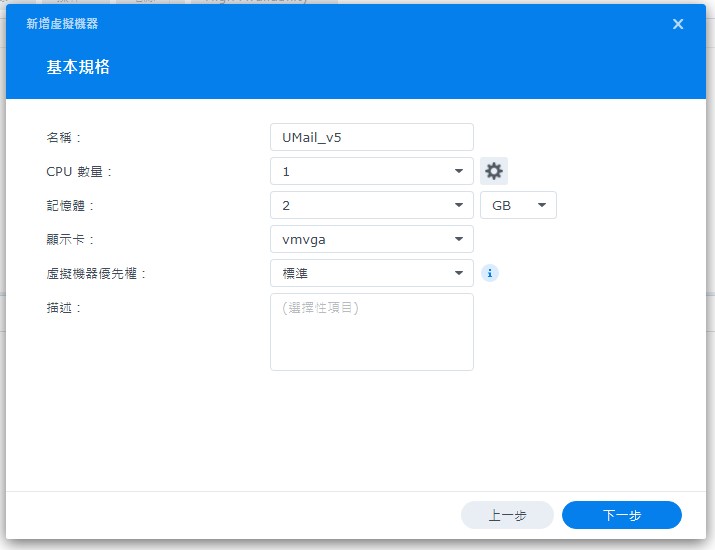
Task: Proceed with the 下一步 button
Action: [x=621, y=515]
